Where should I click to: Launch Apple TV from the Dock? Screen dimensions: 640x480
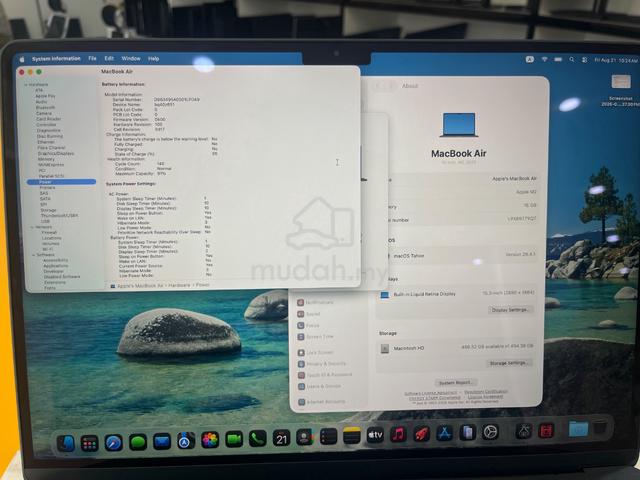pos(375,435)
